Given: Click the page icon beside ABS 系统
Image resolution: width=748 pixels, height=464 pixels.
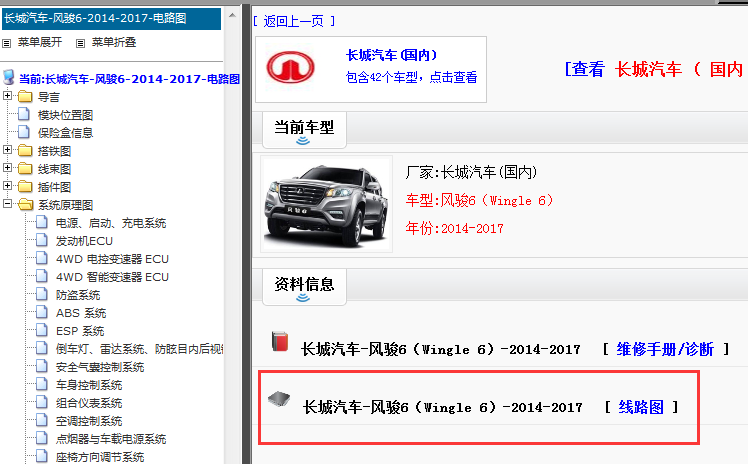Looking at the screenshot, I should coord(42,312).
